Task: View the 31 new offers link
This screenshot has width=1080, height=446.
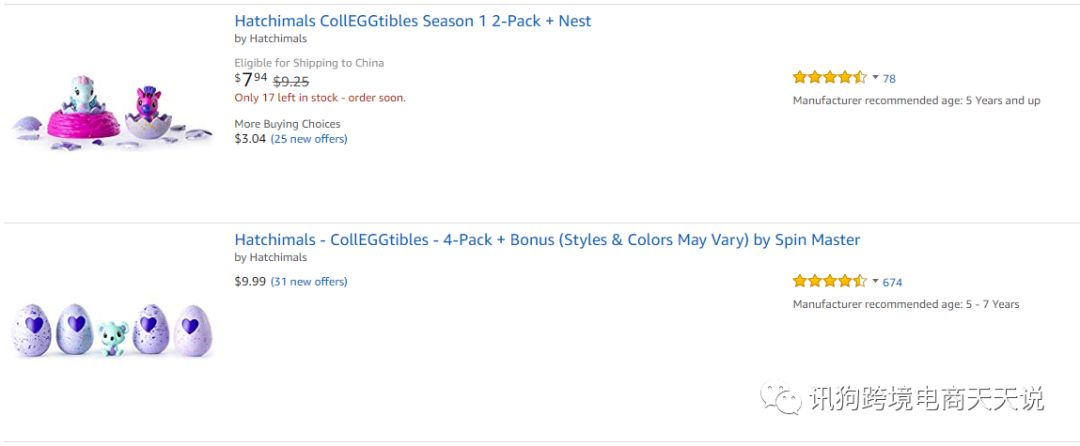Action: 309,282
